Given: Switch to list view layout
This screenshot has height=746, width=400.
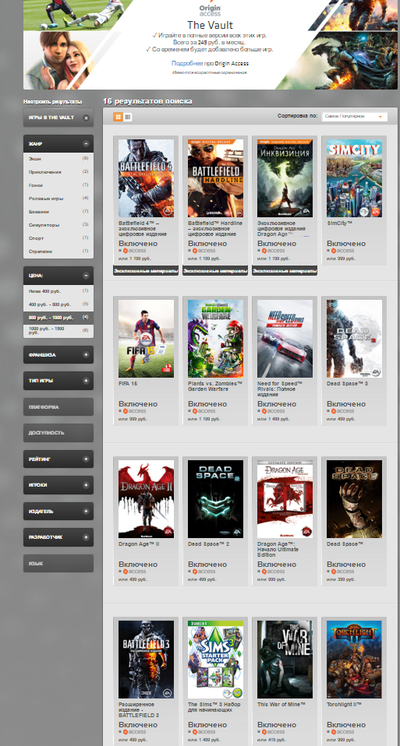Looking at the screenshot, I should (127, 117).
